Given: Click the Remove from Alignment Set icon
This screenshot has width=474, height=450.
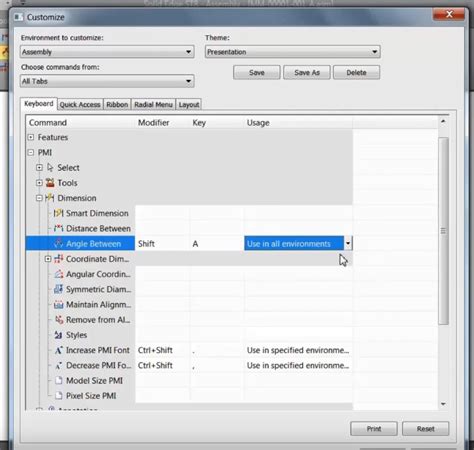Looking at the screenshot, I should click(x=59, y=320).
